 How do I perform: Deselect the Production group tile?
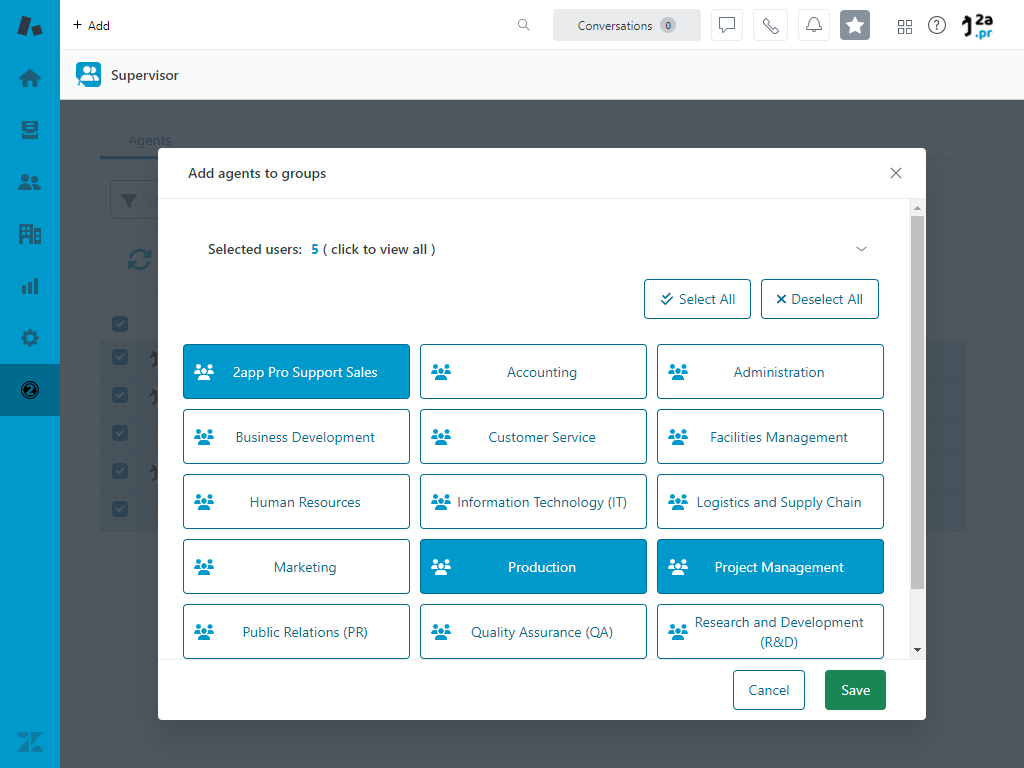click(533, 566)
